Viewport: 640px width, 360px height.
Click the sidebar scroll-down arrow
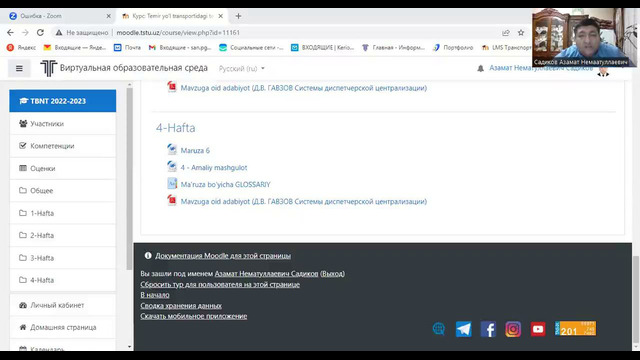(129, 347)
